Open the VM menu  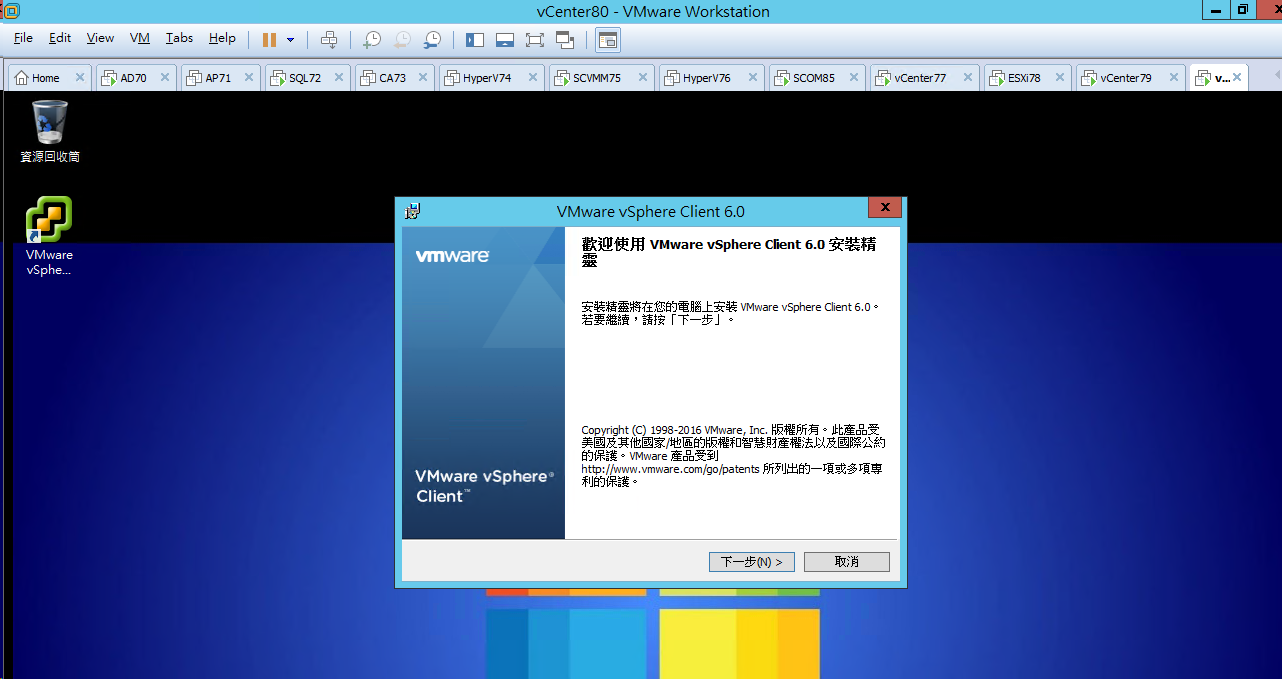[140, 38]
